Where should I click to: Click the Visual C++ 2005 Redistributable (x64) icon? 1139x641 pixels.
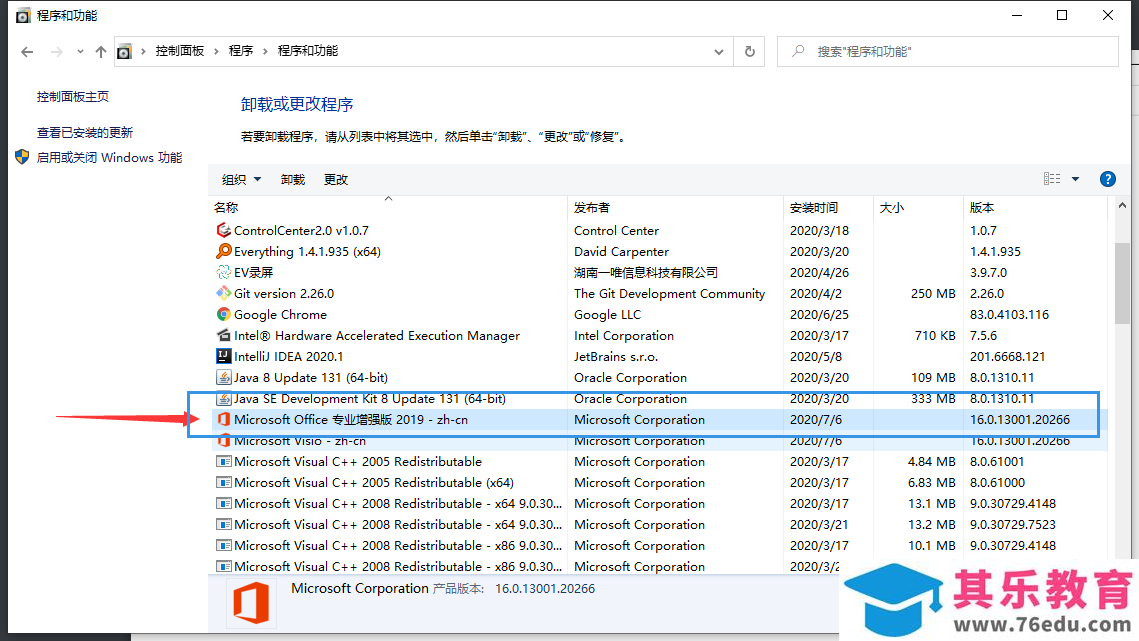tap(224, 483)
